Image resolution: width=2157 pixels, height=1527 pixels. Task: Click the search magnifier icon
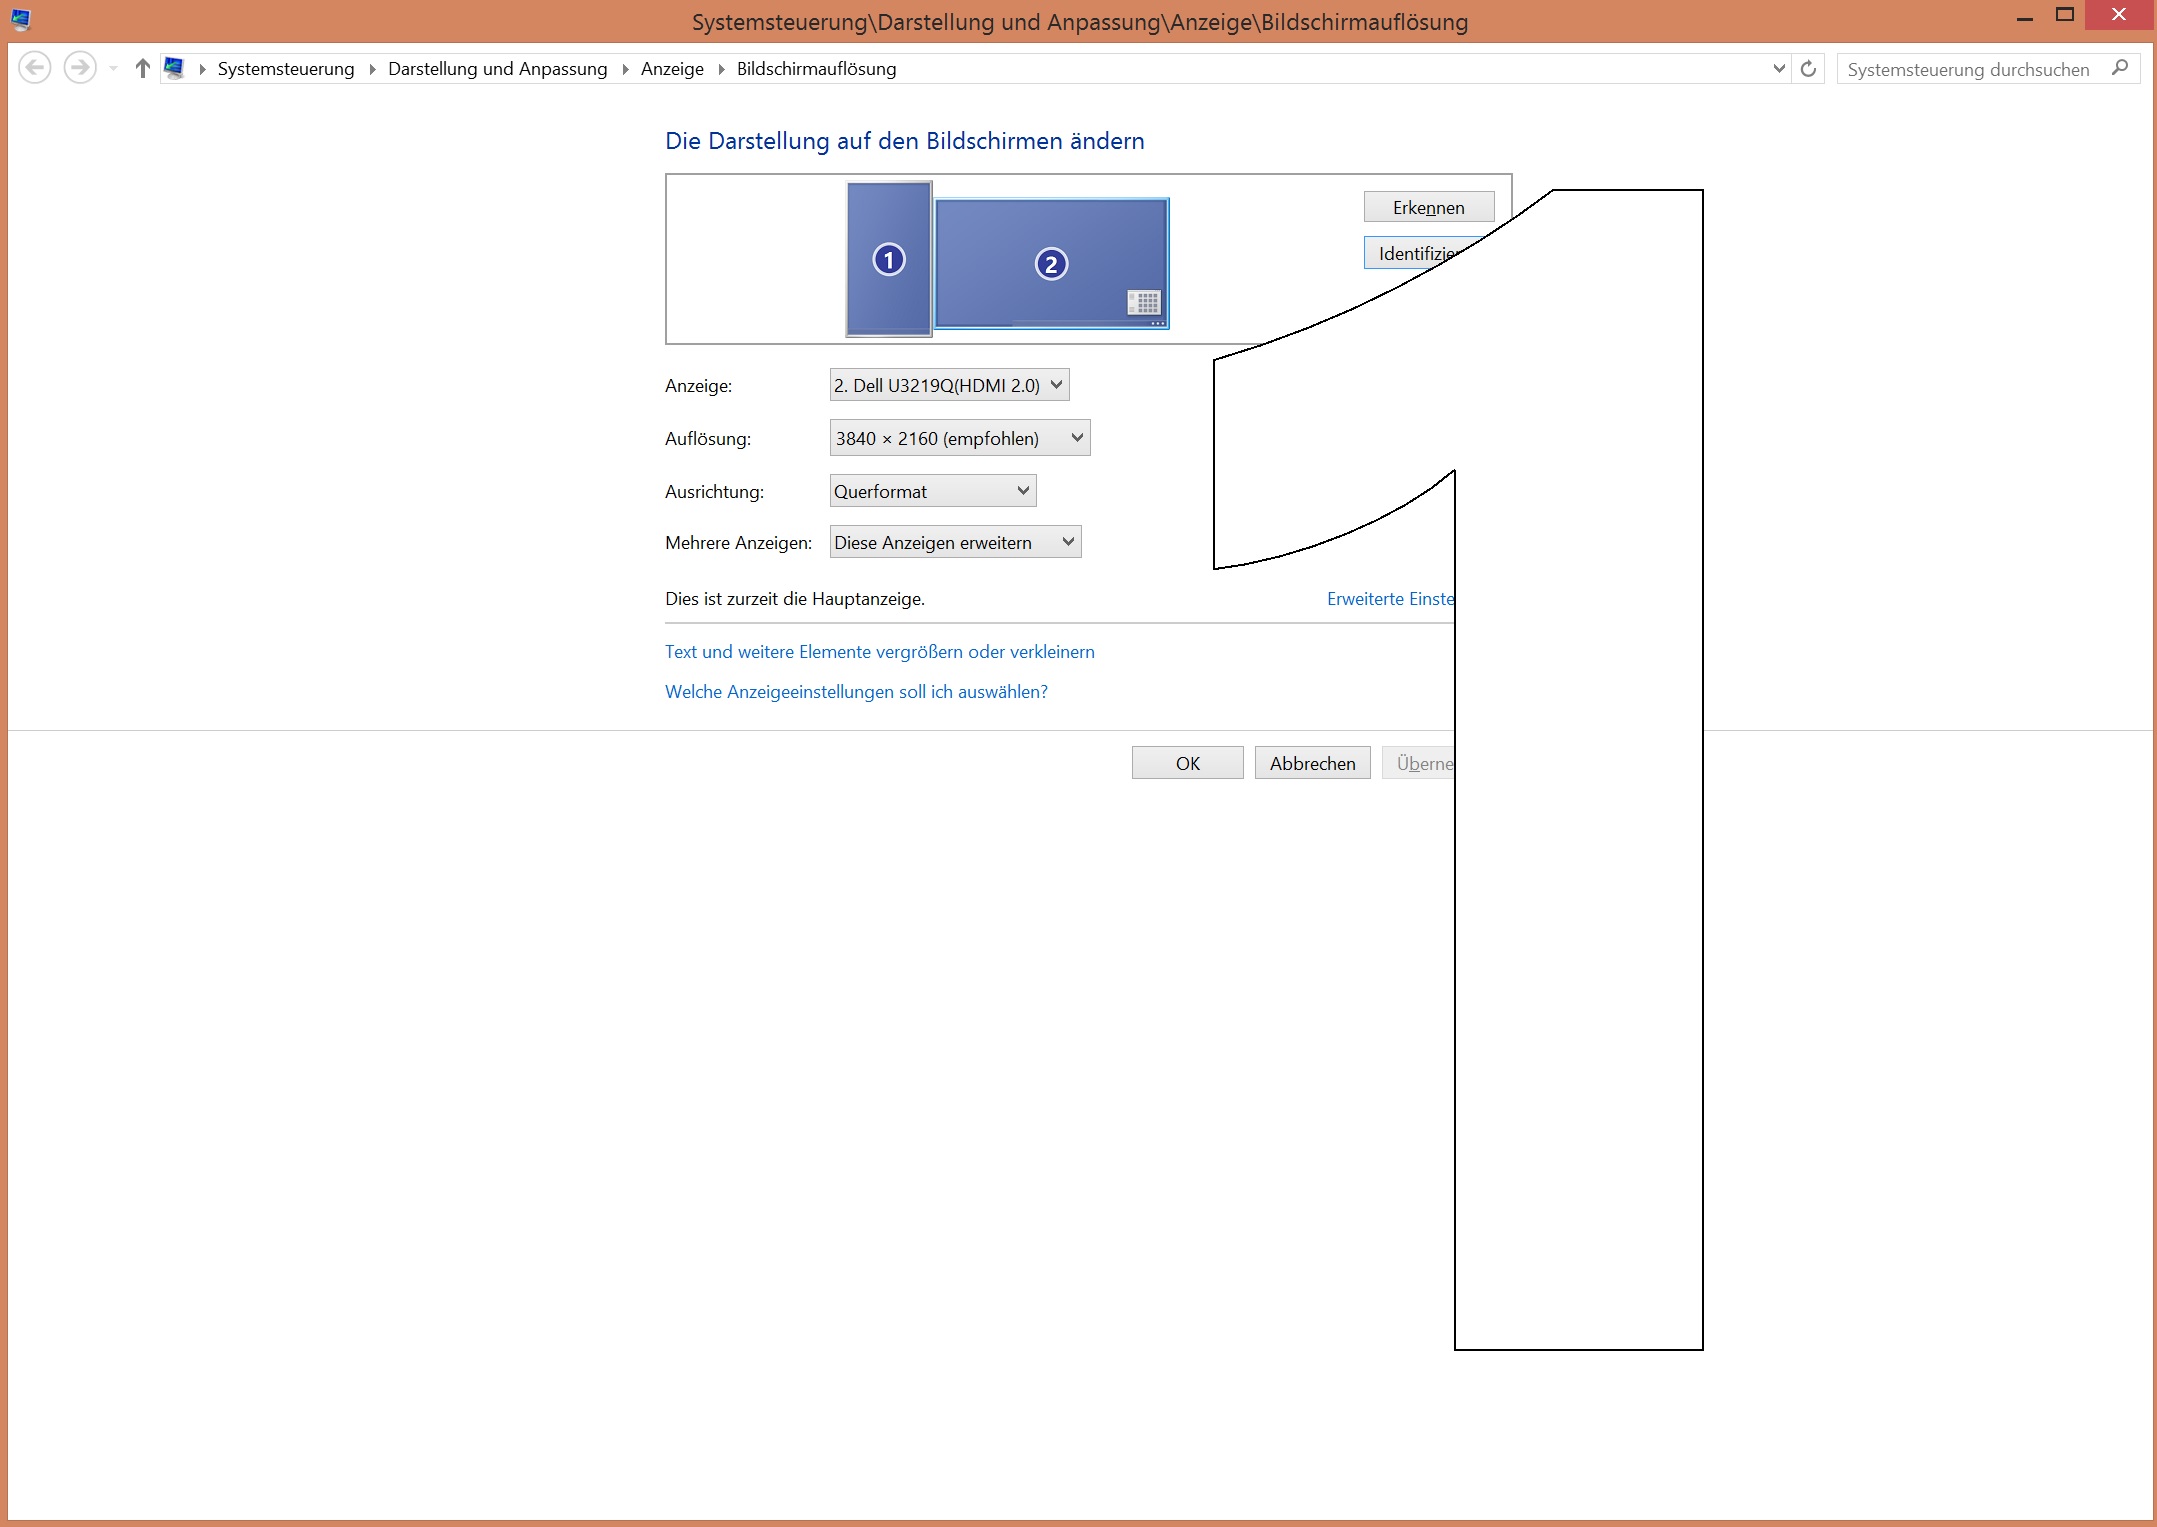click(2119, 68)
